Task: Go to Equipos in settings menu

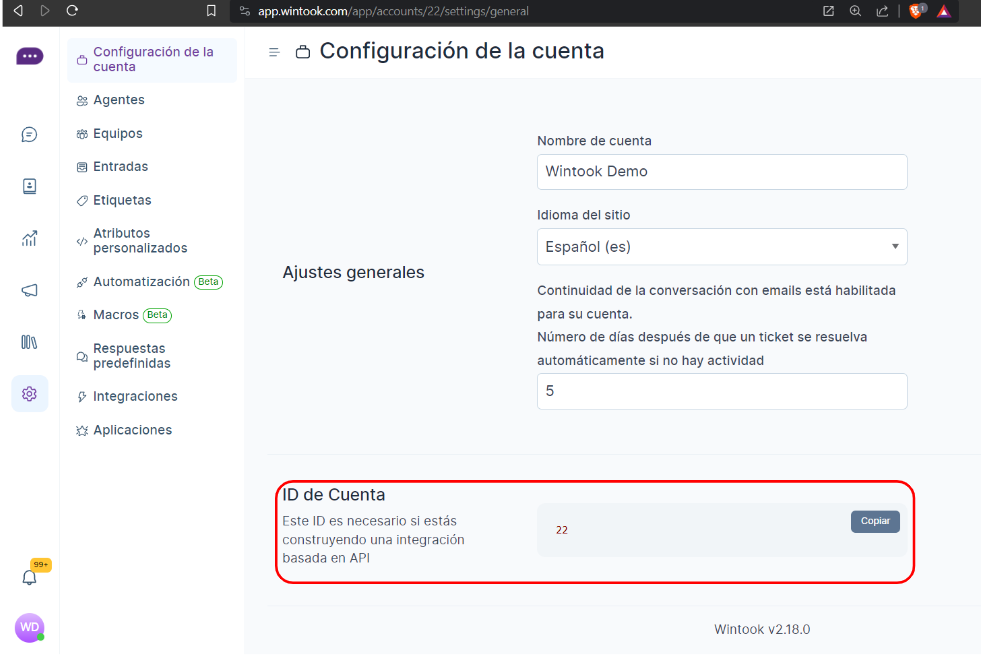Action: [x=117, y=134]
